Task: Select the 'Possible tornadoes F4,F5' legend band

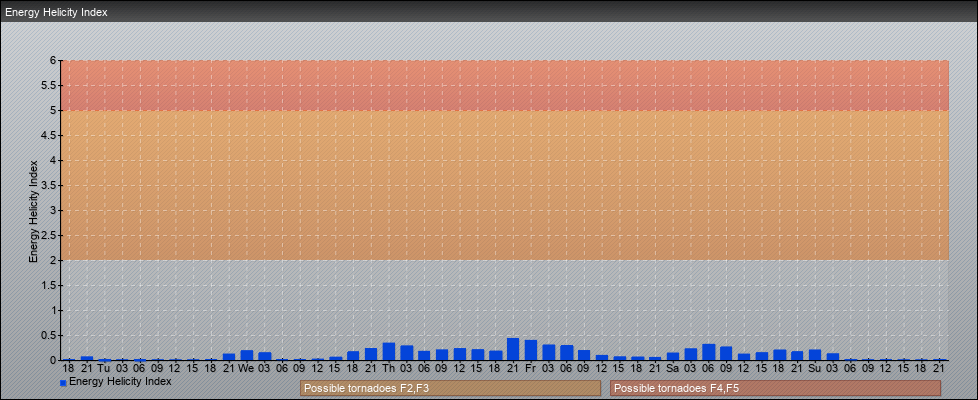Action: (x=775, y=388)
